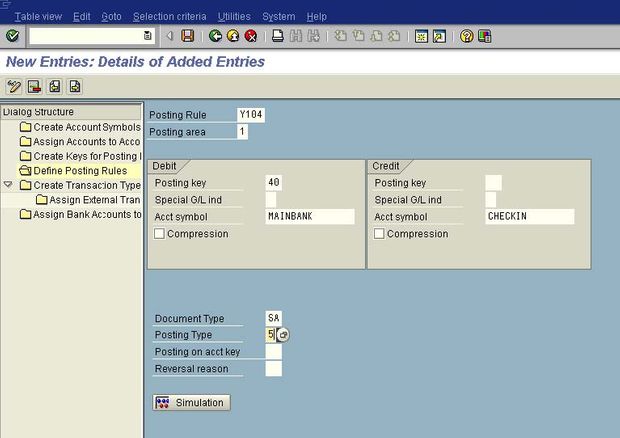Screen dimensions: 620x438
Task: Click the Save floppy disk icon
Action: pyautogui.click(x=187, y=36)
